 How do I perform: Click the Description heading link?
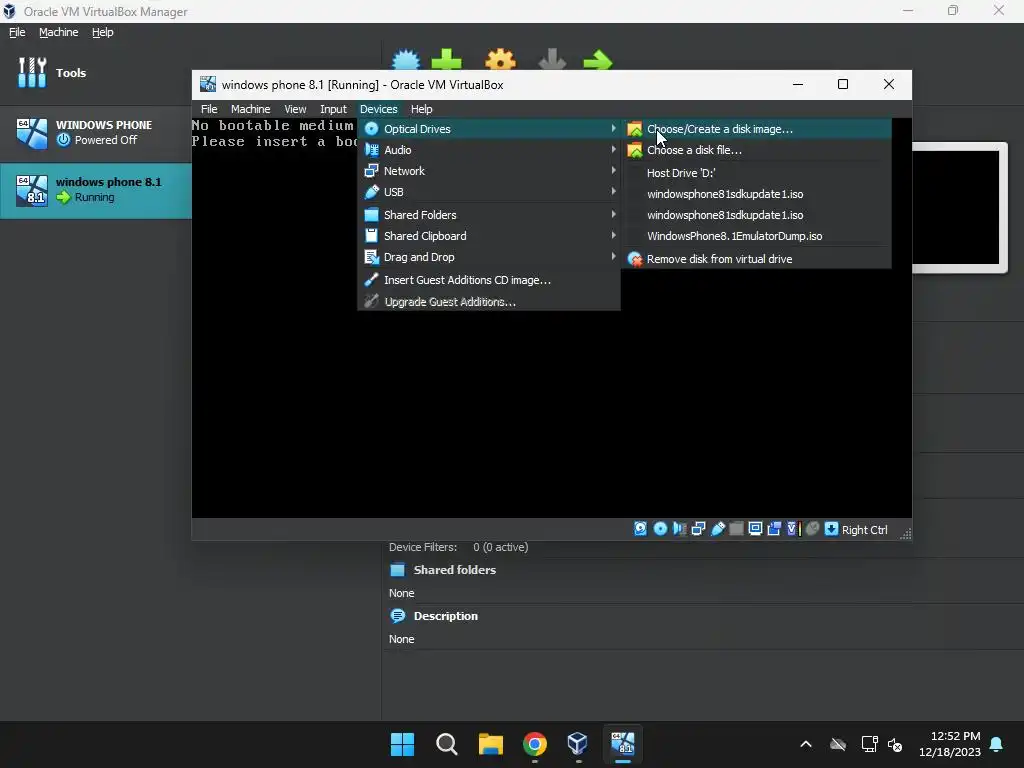click(445, 616)
